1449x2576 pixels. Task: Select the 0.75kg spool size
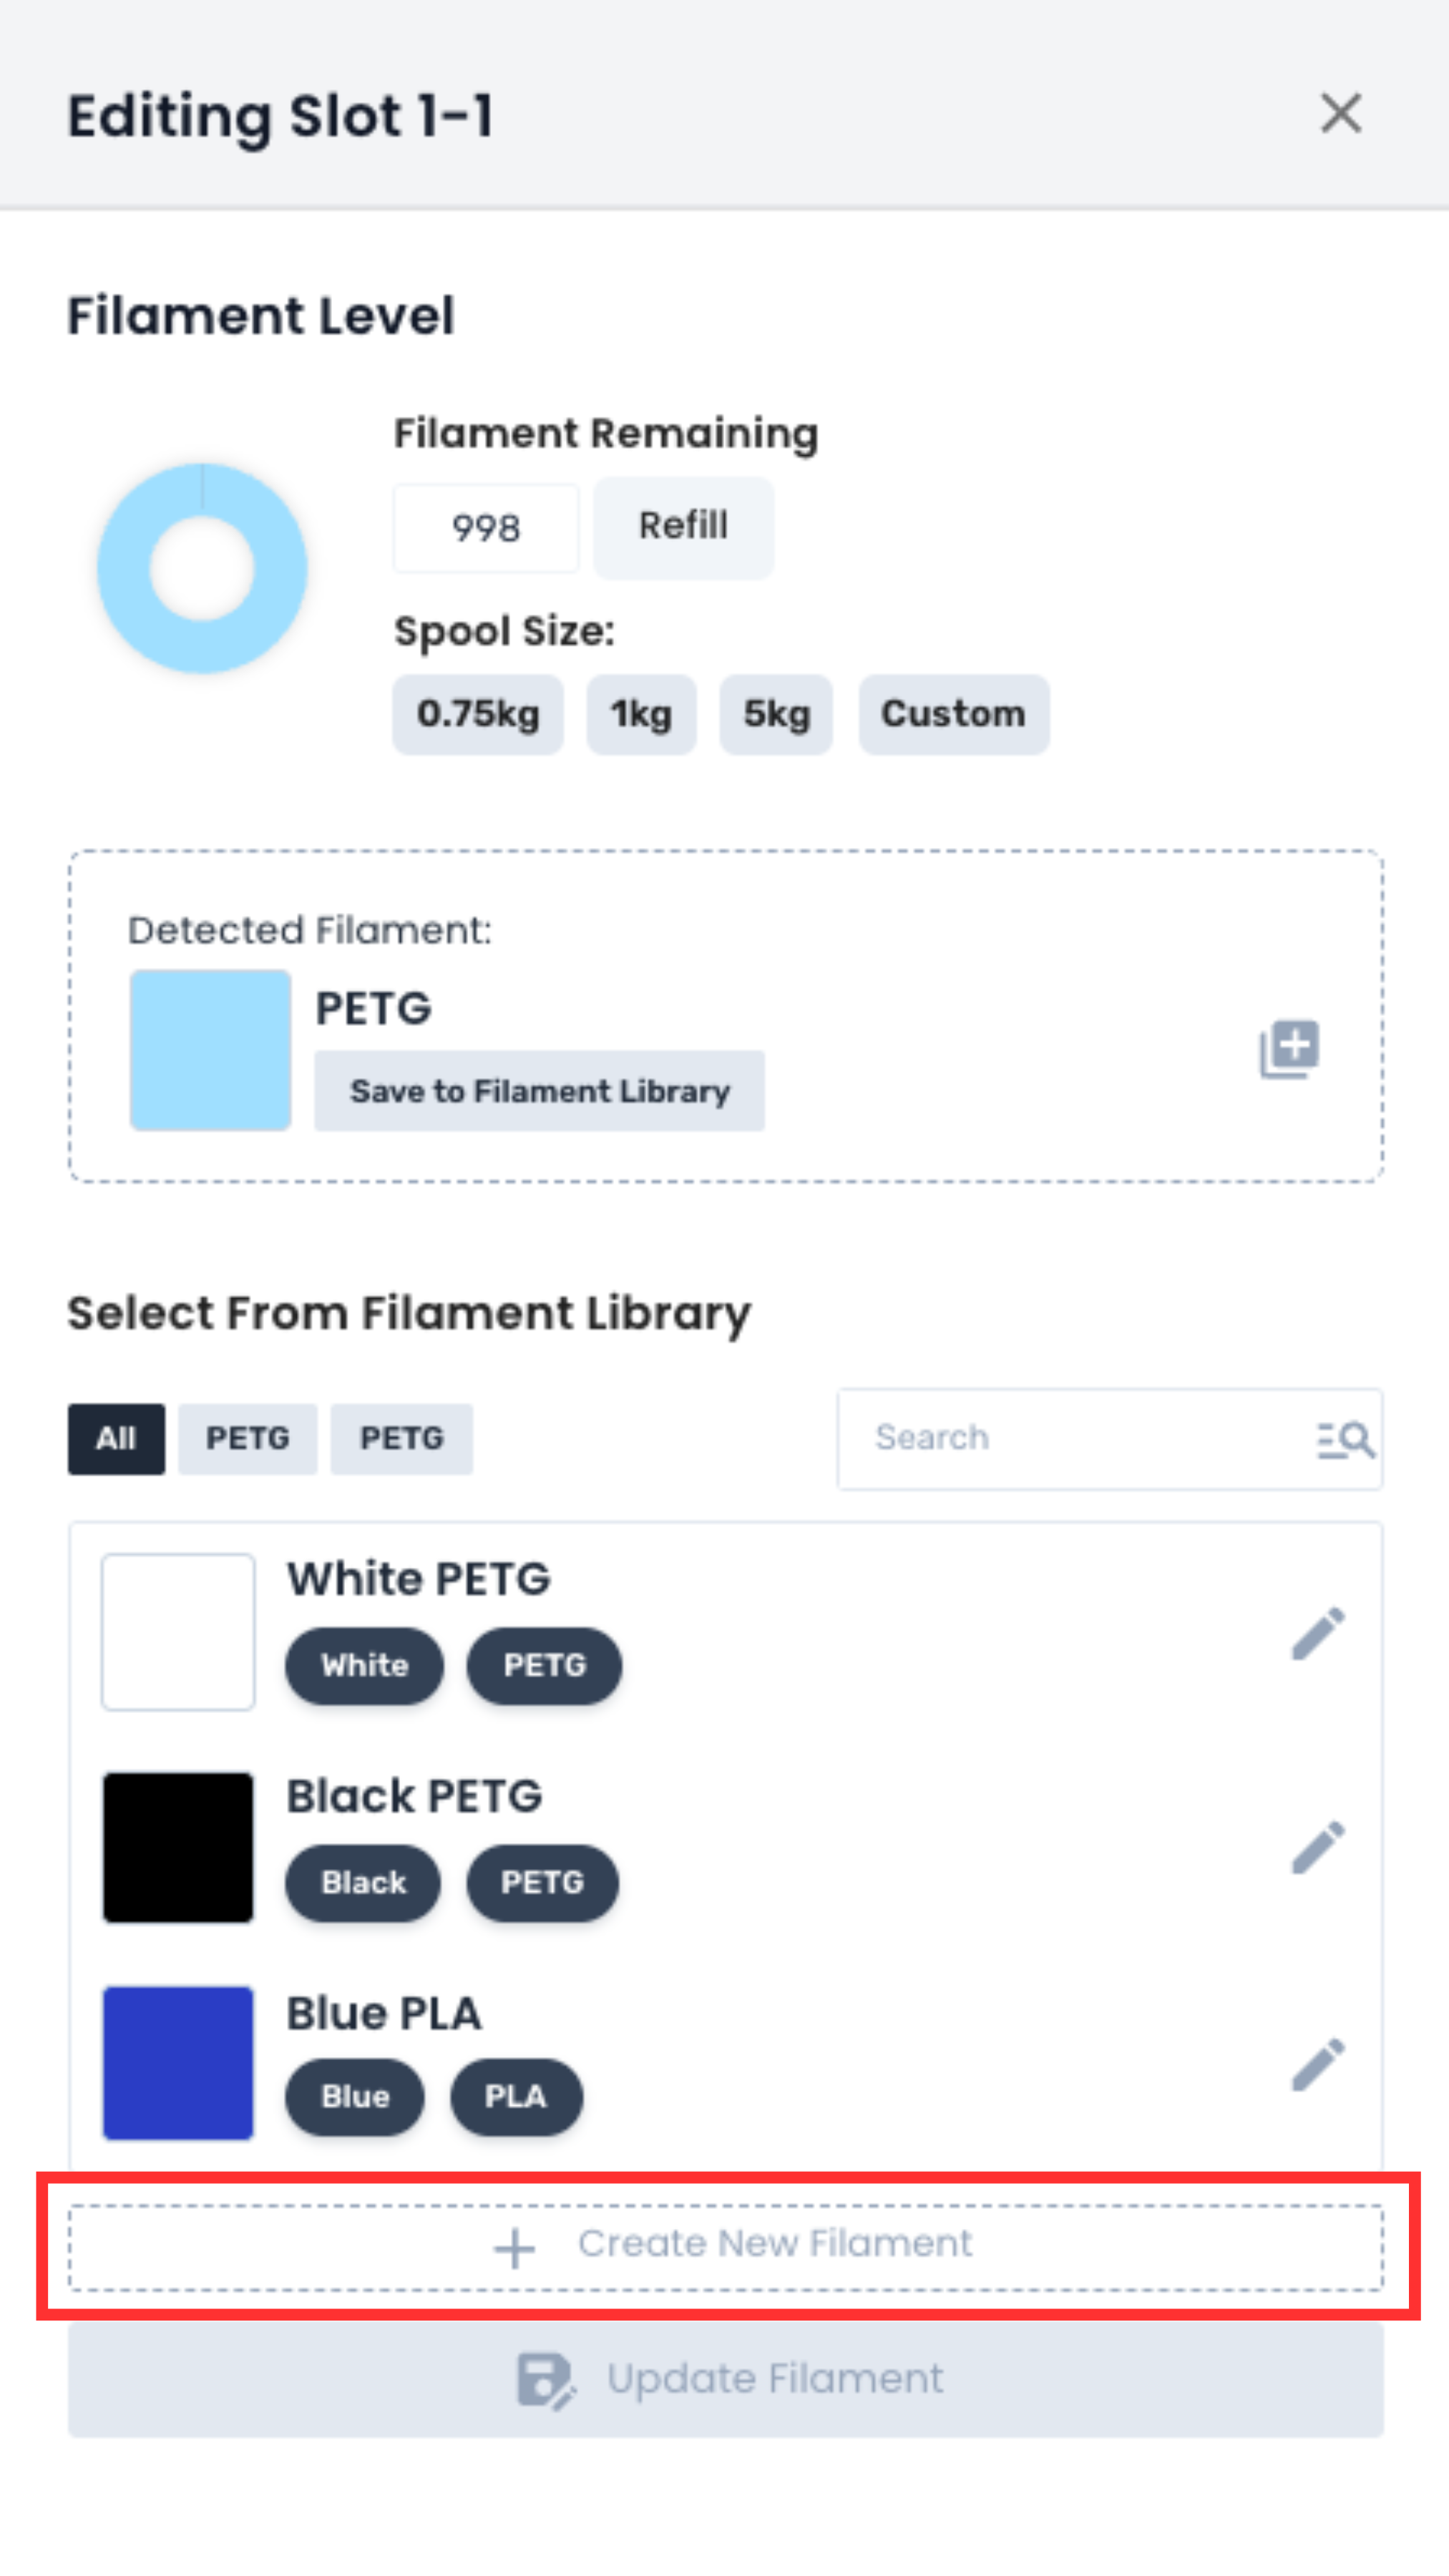(x=478, y=714)
